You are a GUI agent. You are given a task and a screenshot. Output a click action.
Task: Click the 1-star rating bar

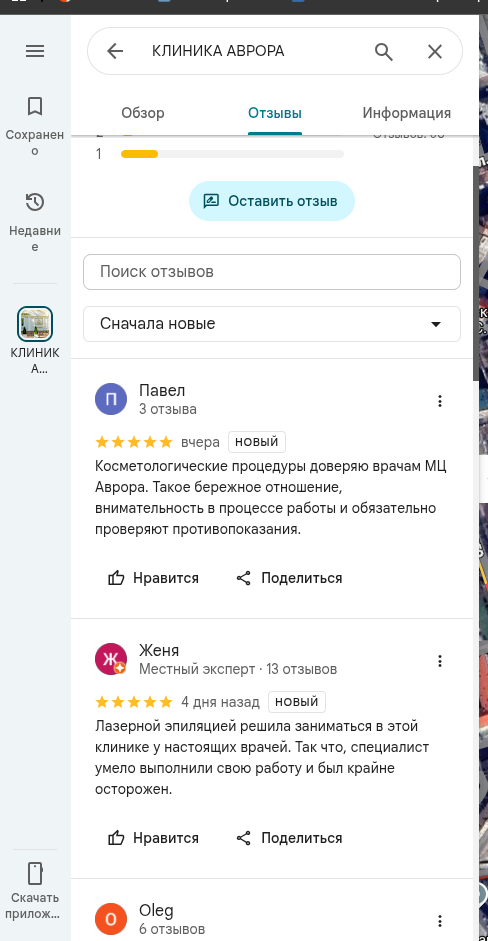tap(232, 154)
